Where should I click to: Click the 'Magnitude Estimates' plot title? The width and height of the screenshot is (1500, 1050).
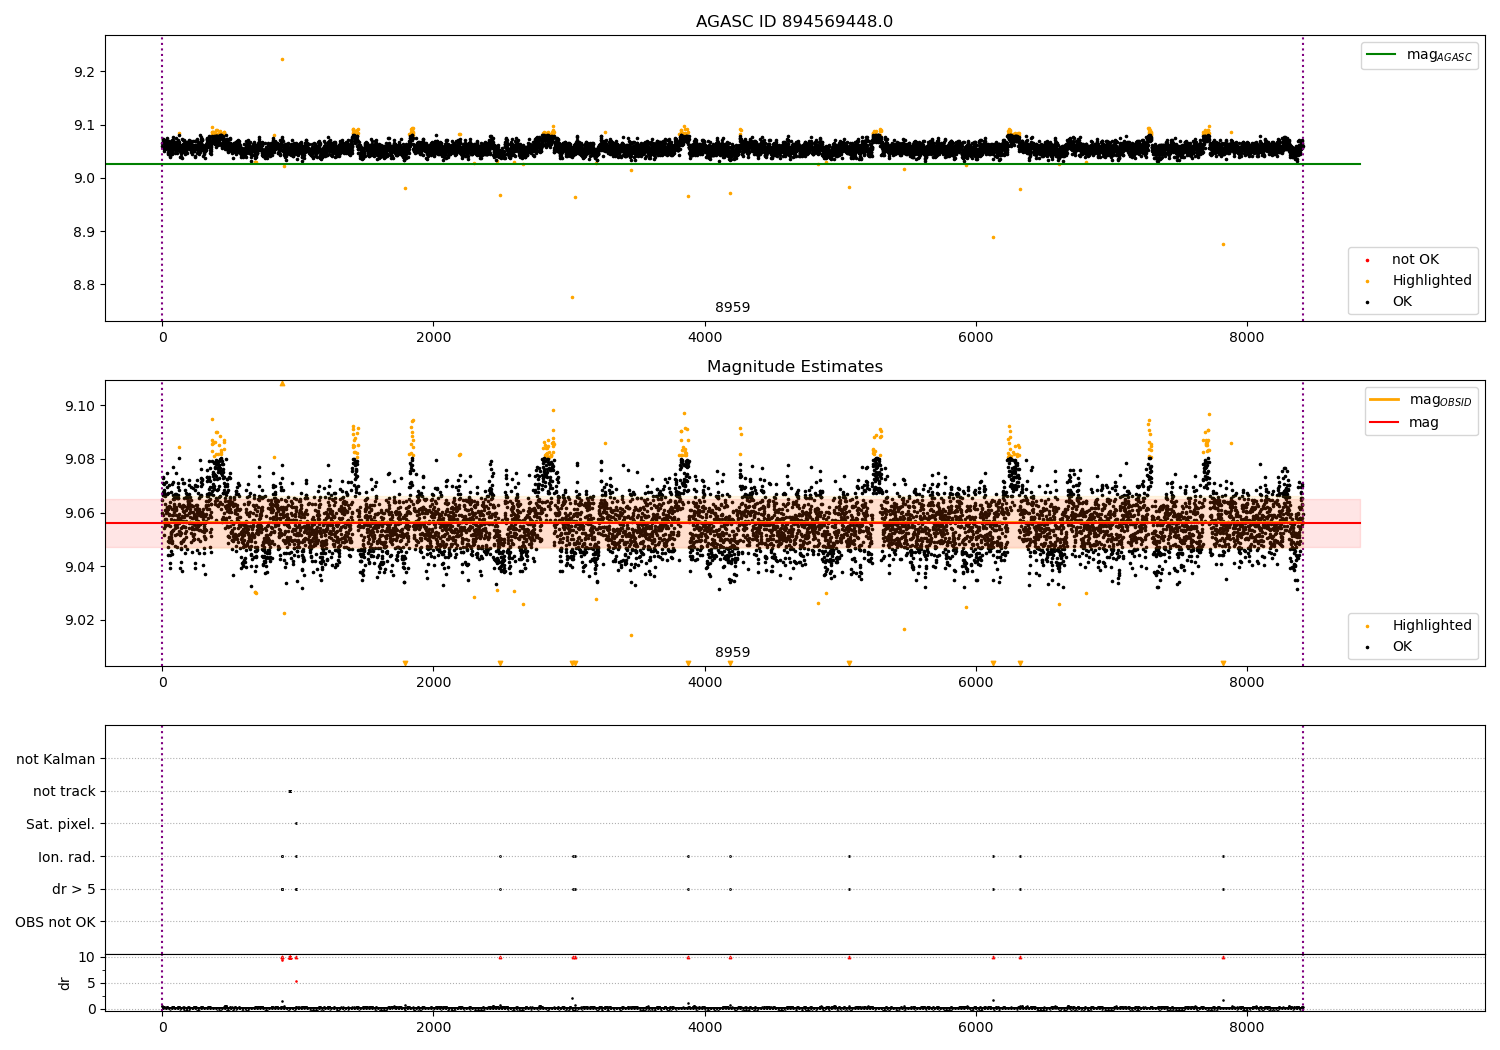pyautogui.click(x=794, y=367)
